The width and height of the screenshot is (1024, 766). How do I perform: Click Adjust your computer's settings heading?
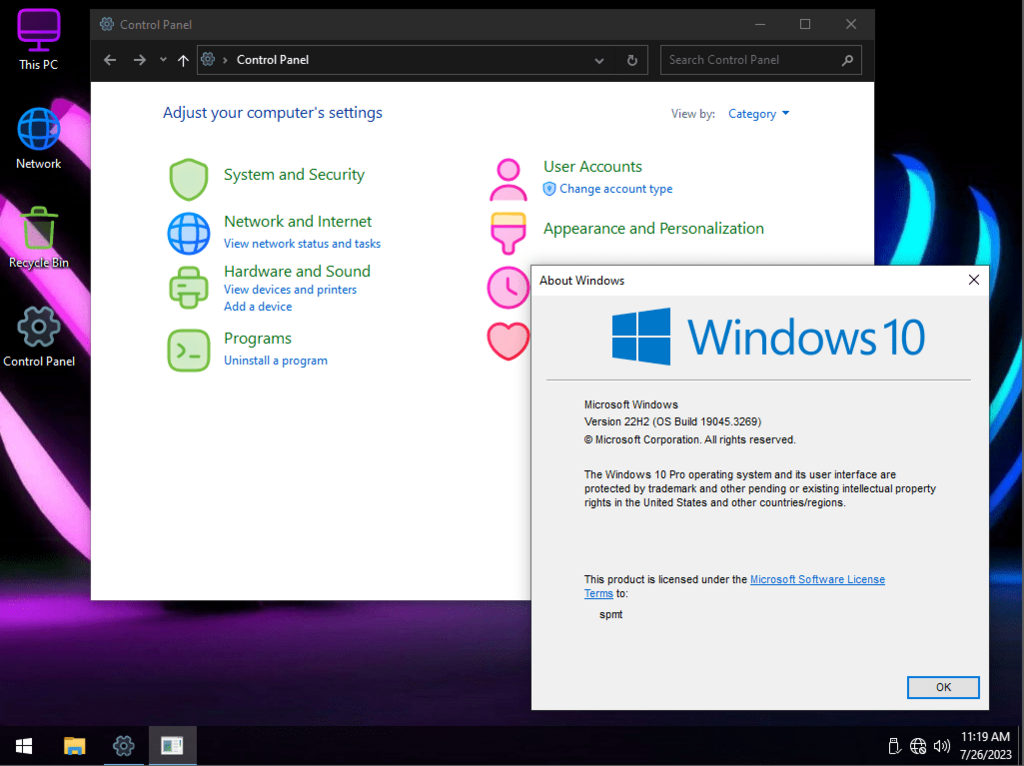[x=272, y=113]
